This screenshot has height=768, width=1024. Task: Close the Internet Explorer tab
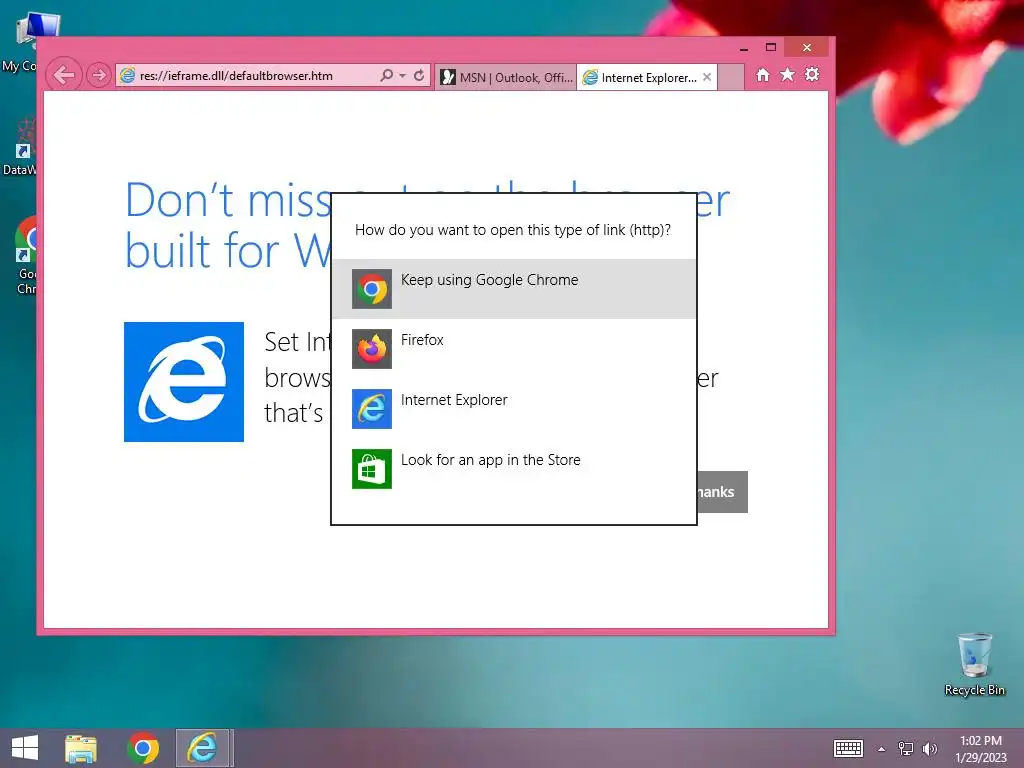point(707,77)
